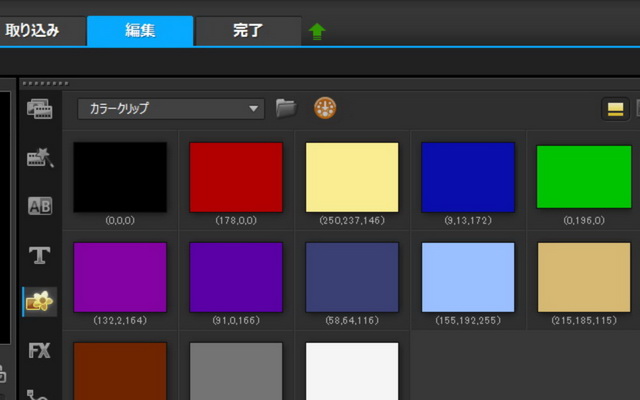This screenshot has width=640, height=400.
Task: Pick the red (178,0,0) color clip
Action: (x=236, y=177)
